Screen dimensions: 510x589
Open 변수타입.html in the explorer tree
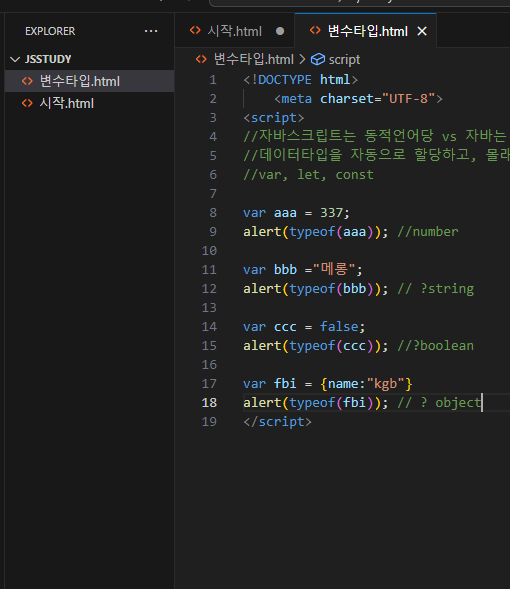point(89,81)
